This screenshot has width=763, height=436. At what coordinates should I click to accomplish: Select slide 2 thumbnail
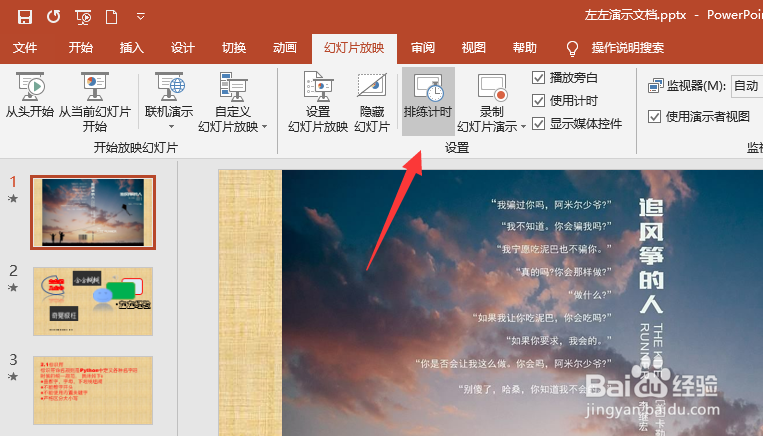point(93,301)
